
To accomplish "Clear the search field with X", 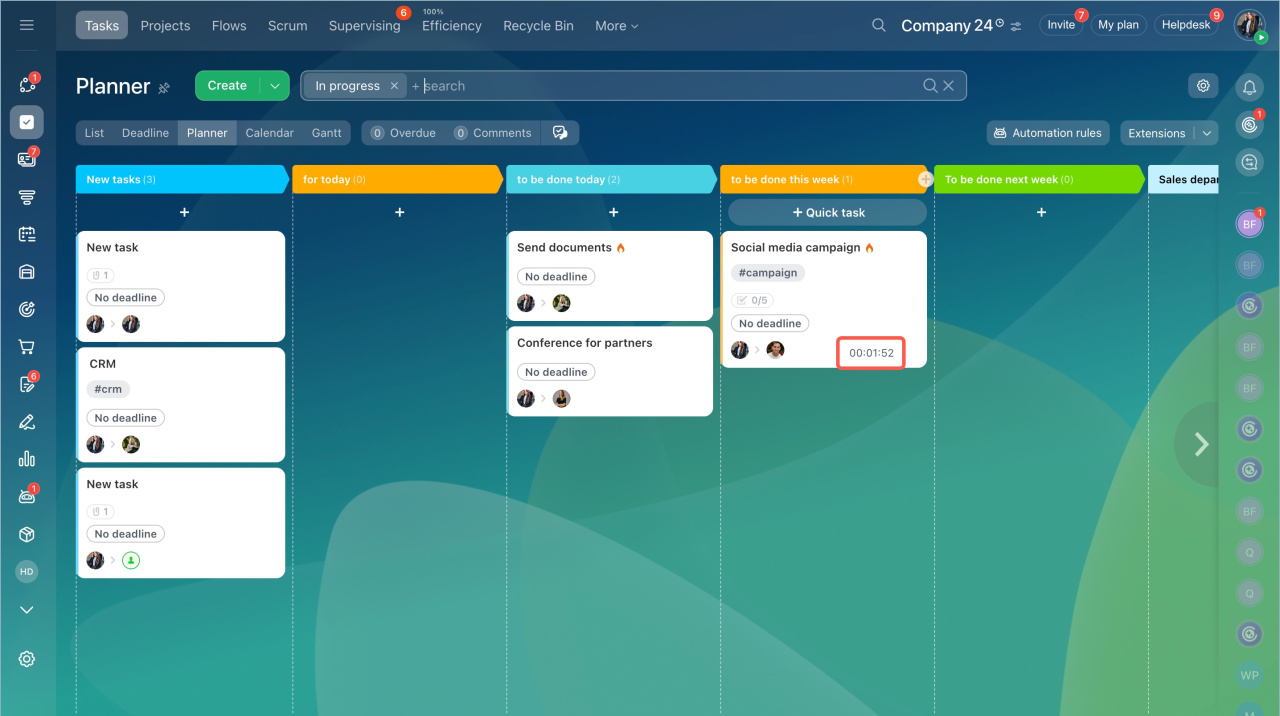I will 949,86.
